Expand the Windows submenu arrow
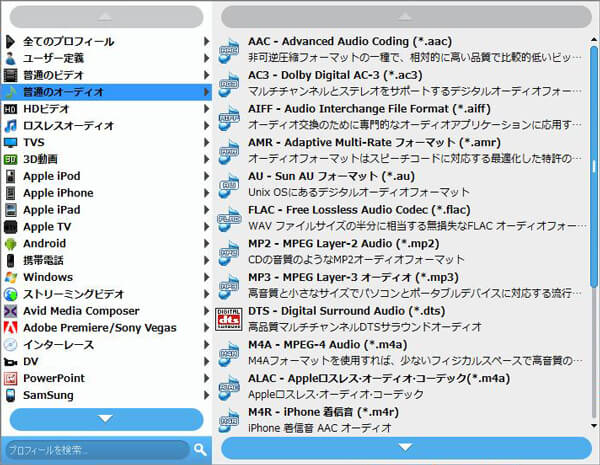The height and width of the screenshot is (465, 600). click(206, 277)
